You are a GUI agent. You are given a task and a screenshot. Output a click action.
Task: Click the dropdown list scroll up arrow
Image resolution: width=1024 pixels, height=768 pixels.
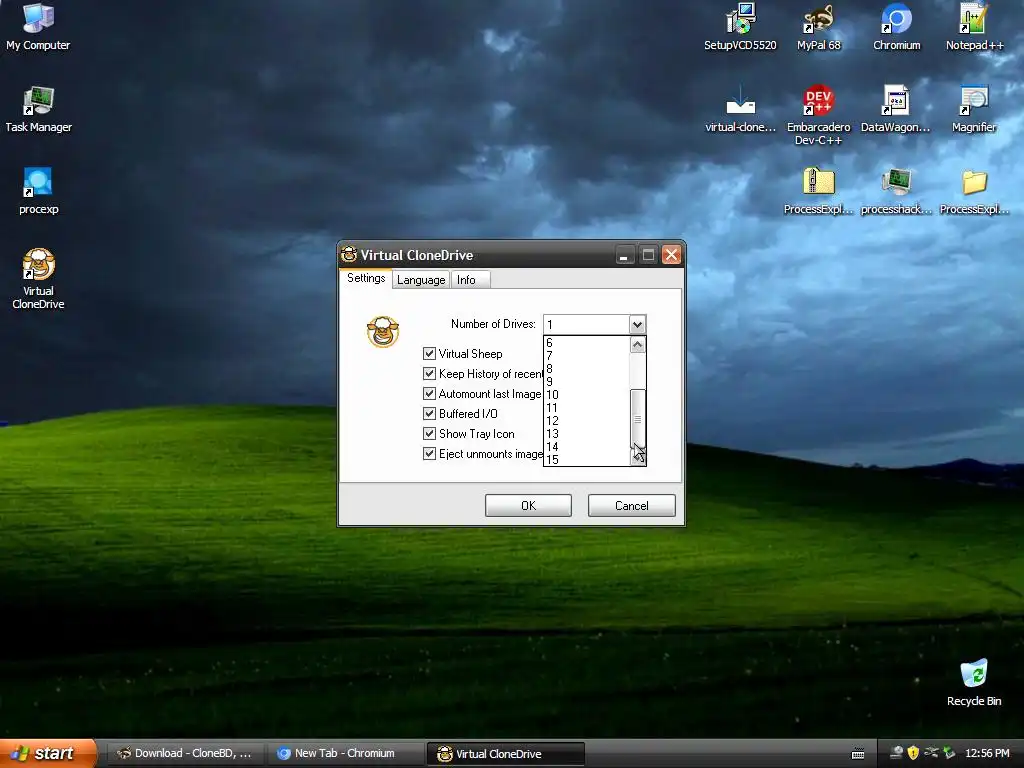(638, 344)
